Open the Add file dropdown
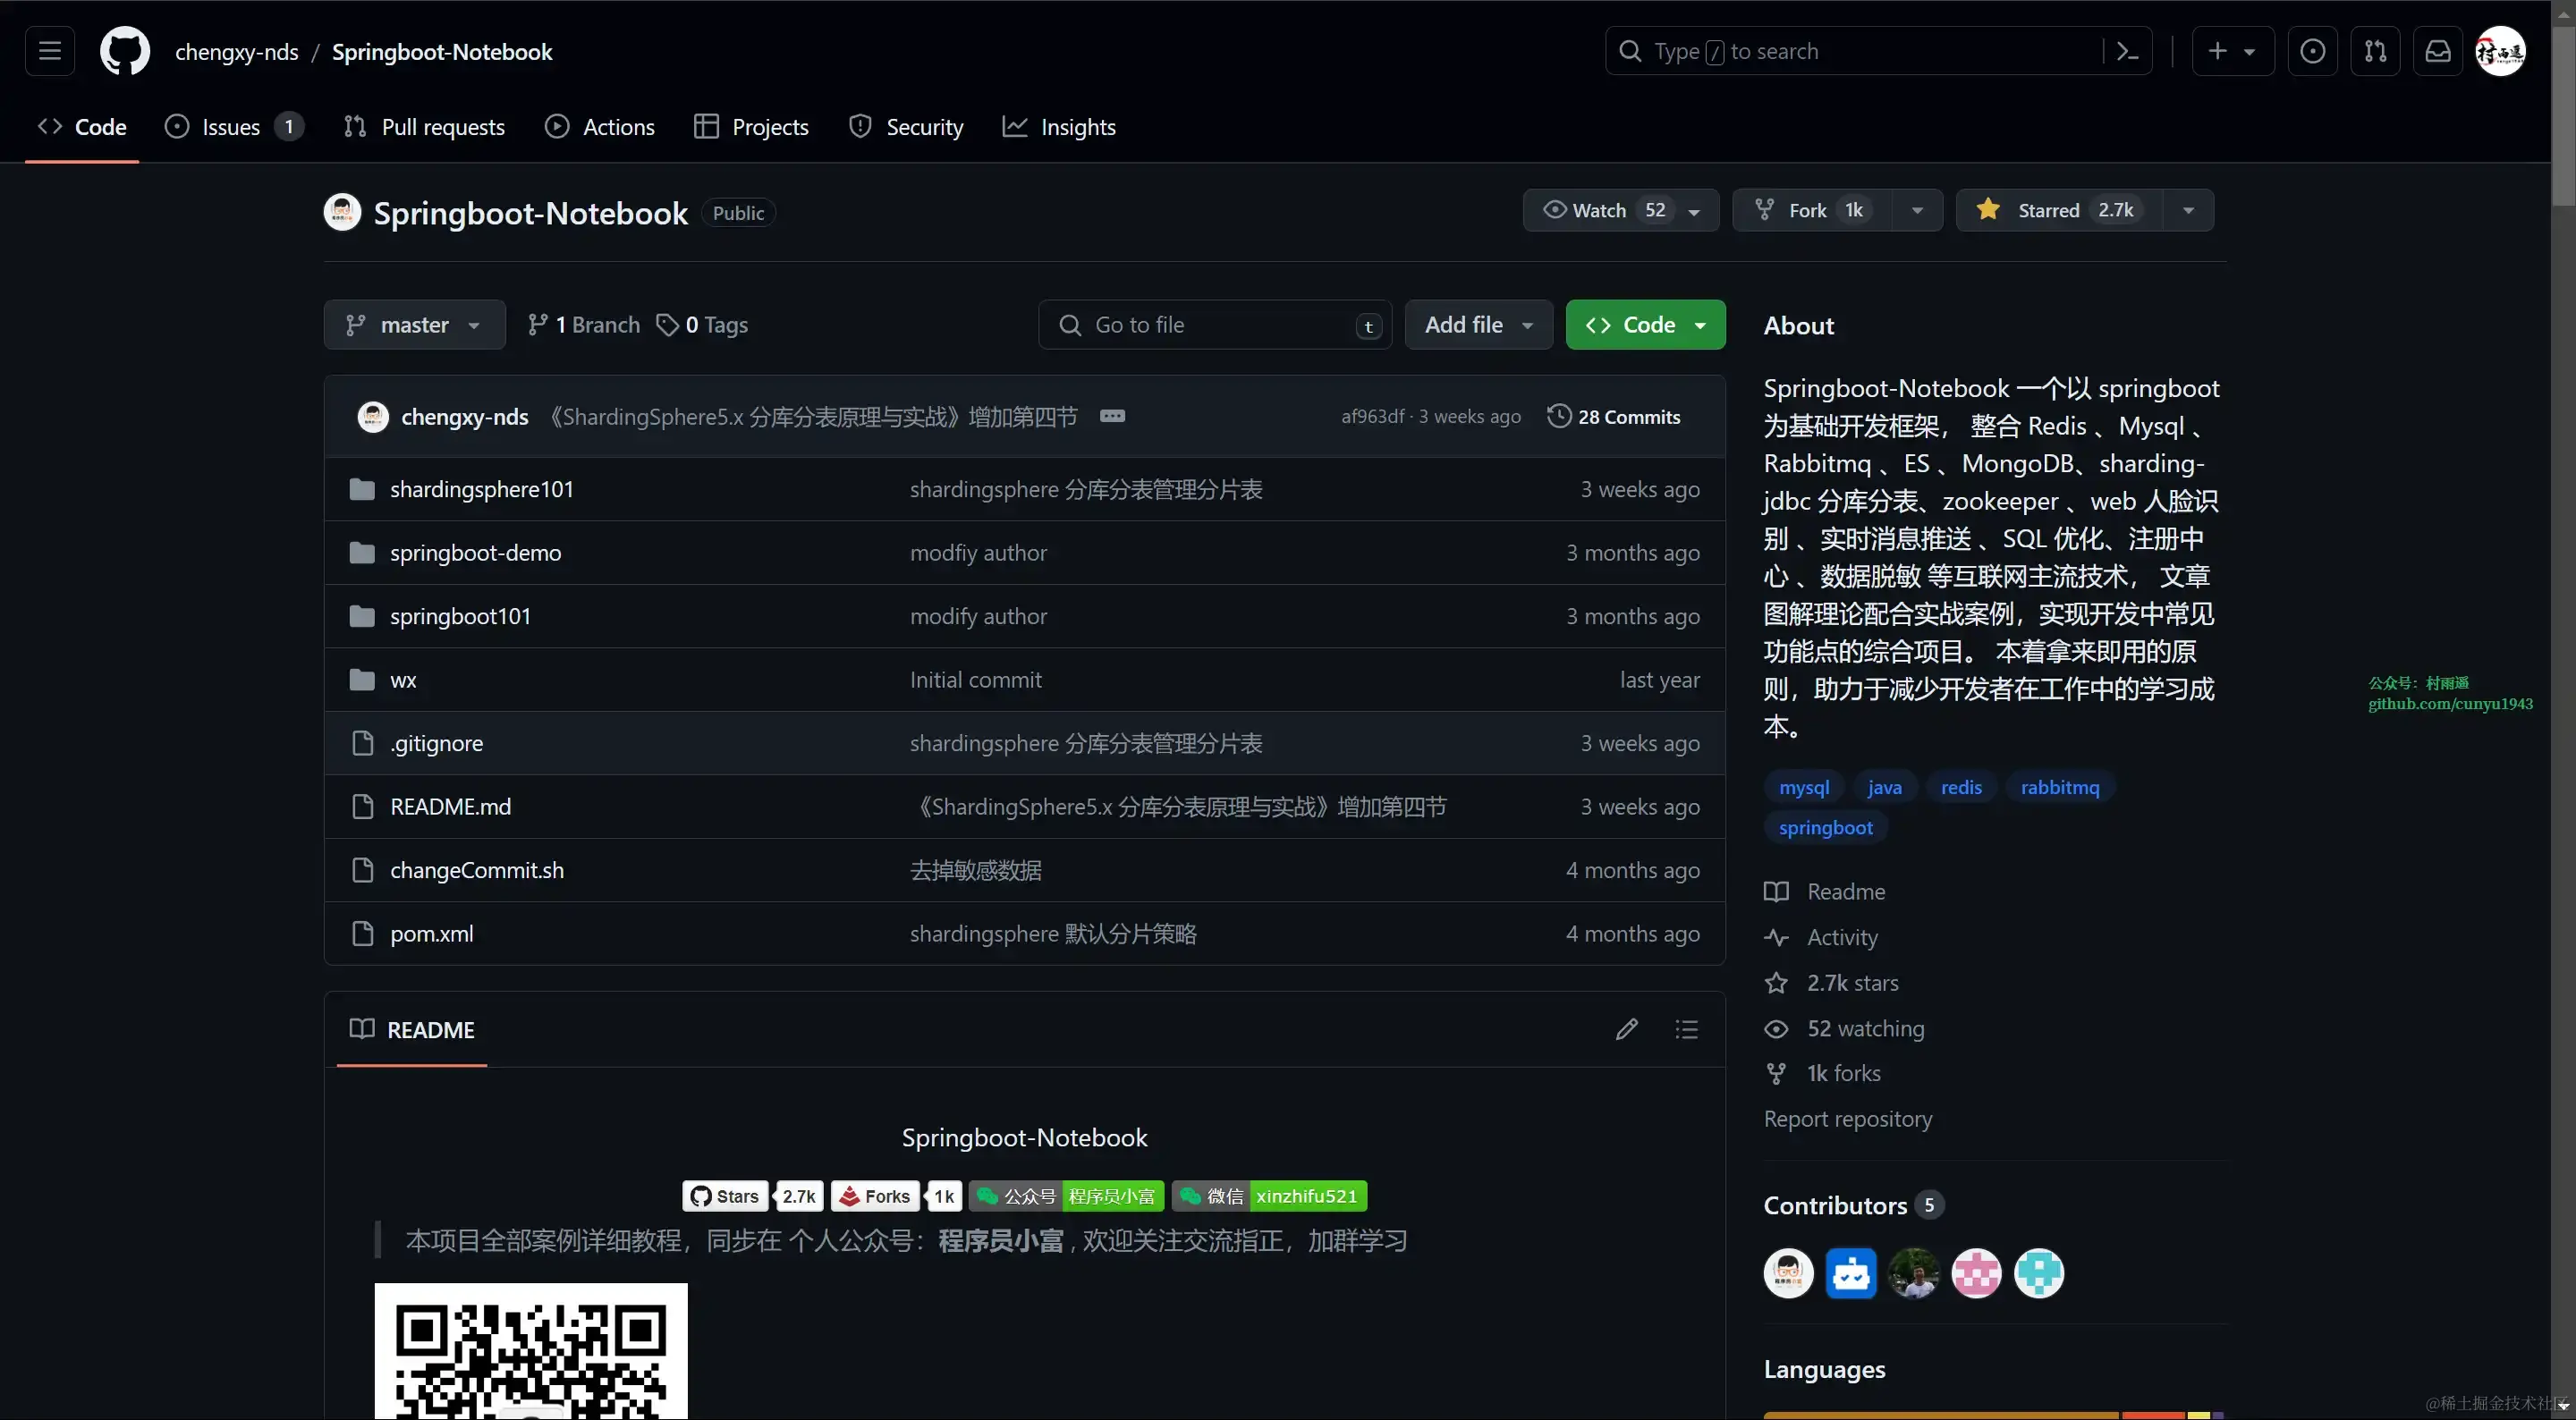This screenshot has width=2576, height=1420. 1478,325
